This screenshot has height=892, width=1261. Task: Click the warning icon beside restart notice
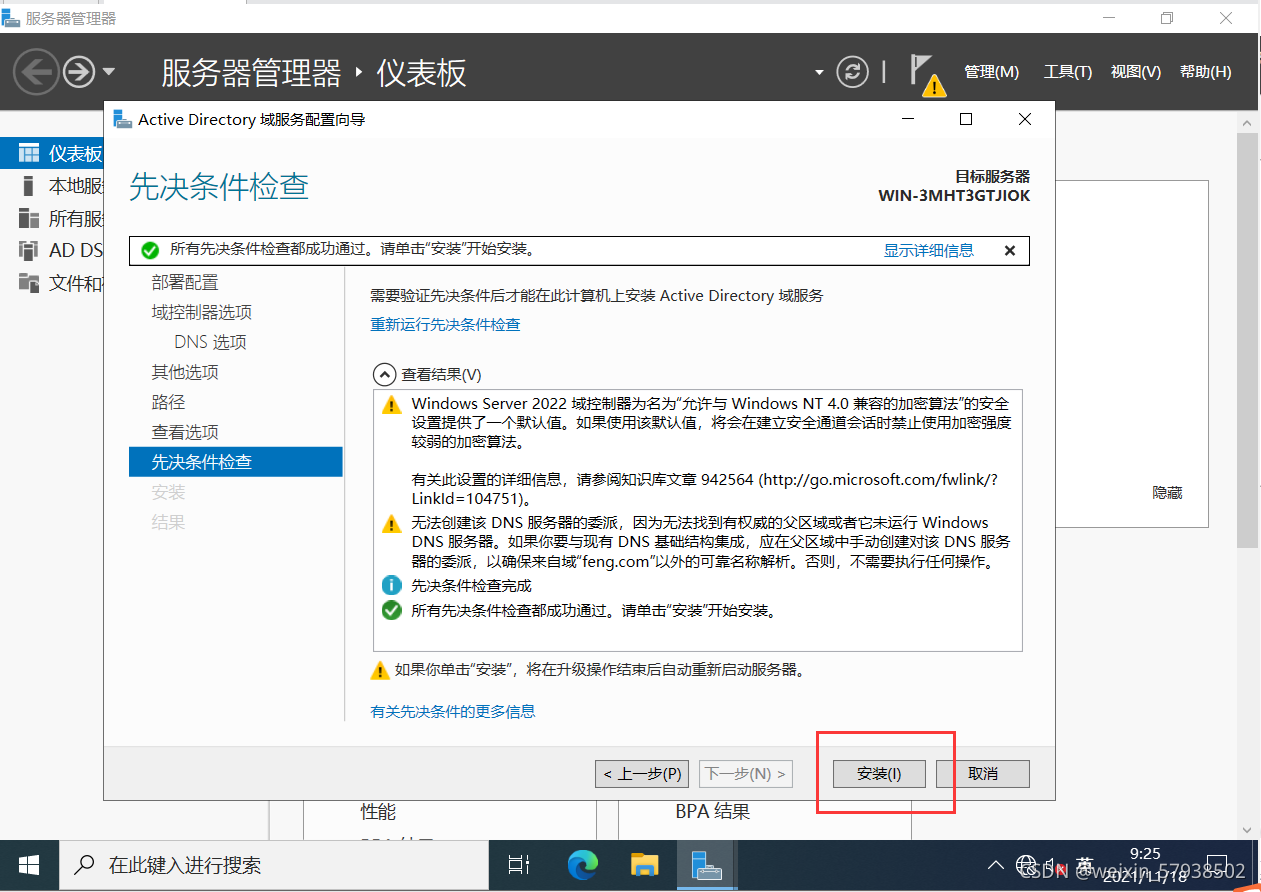pyautogui.click(x=380, y=670)
